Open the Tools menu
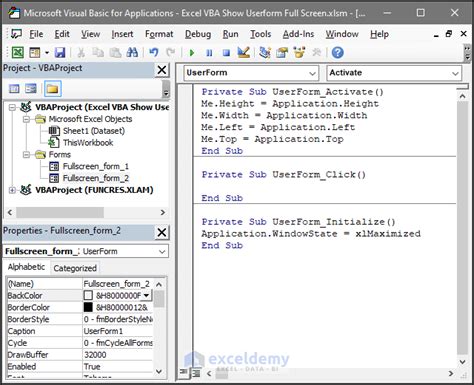 260,34
